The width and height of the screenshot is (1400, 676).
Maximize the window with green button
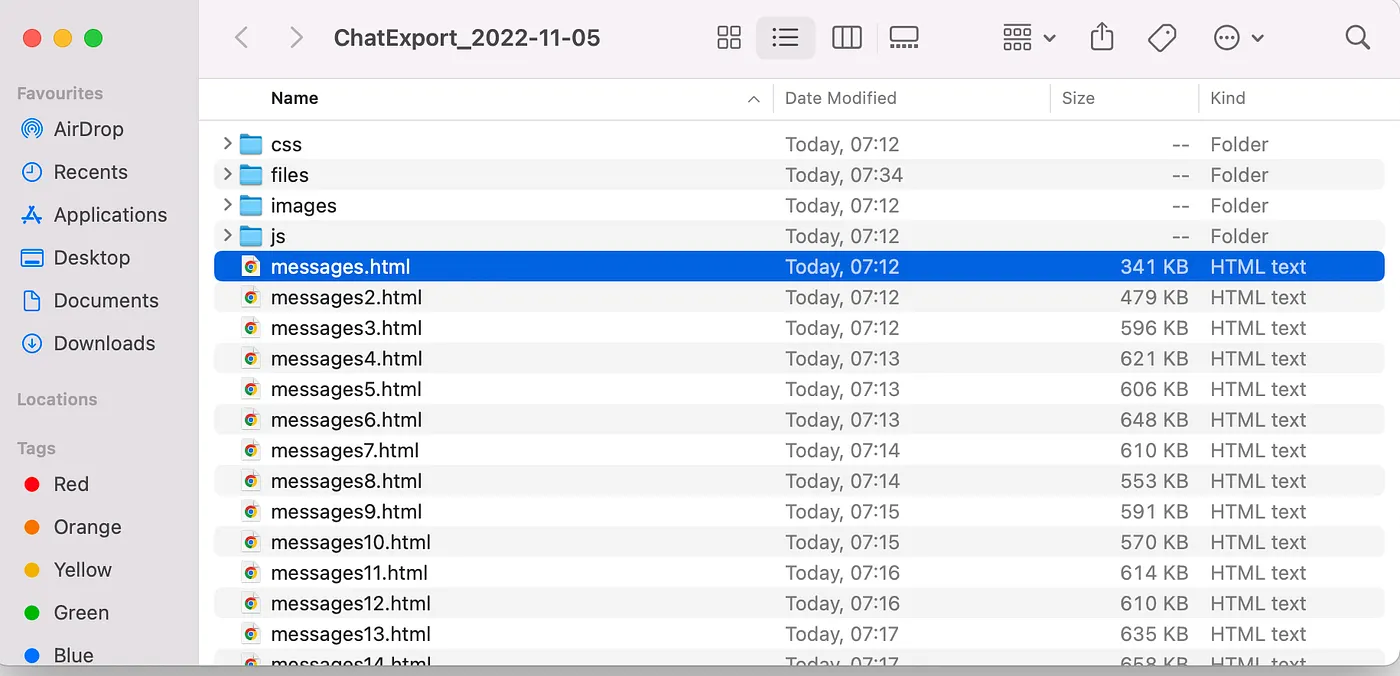[x=93, y=38]
